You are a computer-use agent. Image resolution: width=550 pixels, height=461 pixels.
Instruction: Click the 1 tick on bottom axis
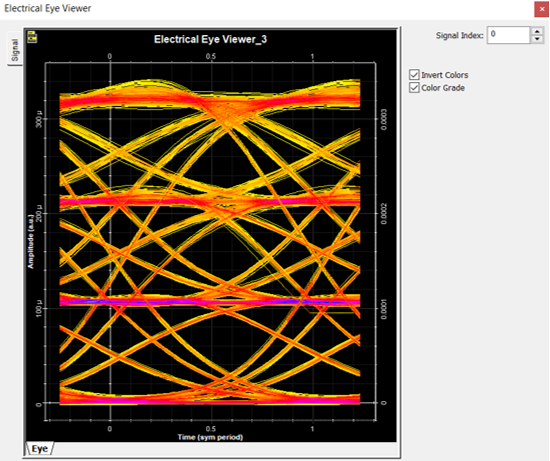[312, 429]
